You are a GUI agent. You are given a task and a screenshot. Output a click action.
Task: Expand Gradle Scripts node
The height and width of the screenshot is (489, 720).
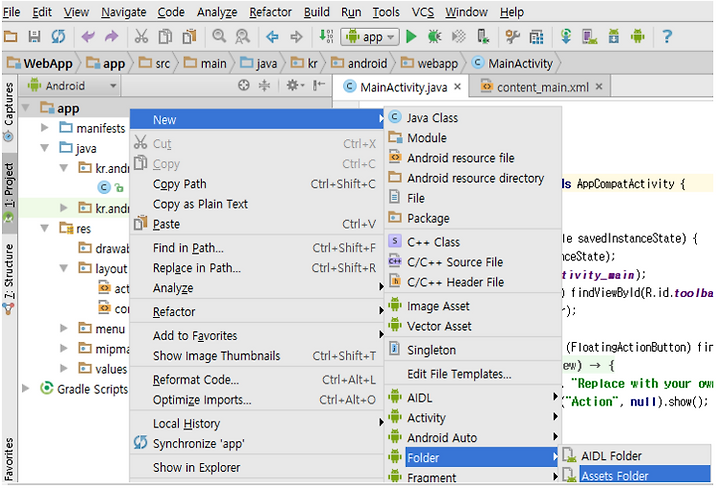[26, 388]
